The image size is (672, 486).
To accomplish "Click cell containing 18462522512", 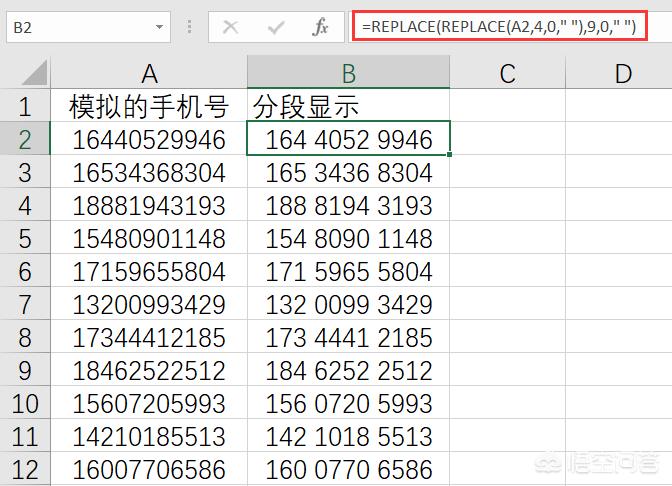I will click(149, 369).
